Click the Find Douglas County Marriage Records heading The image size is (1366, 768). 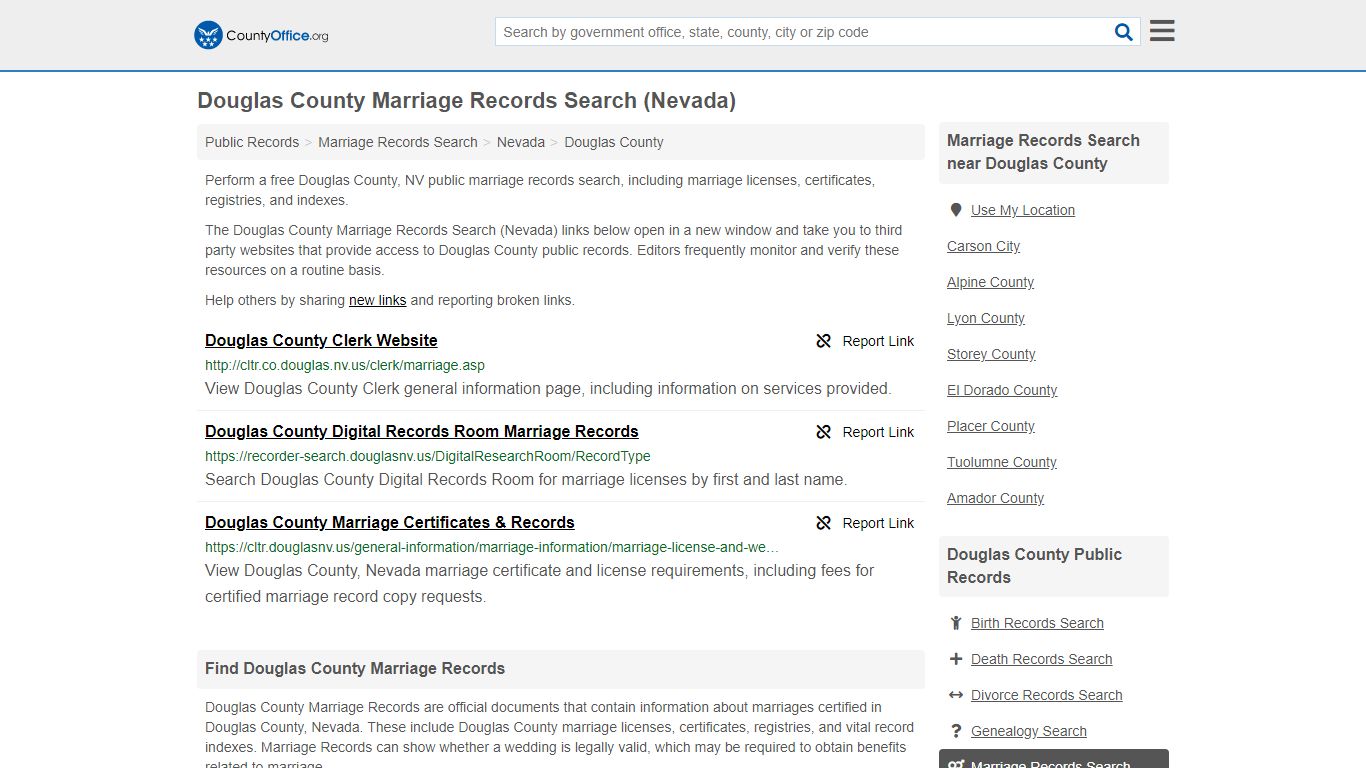tap(355, 668)
